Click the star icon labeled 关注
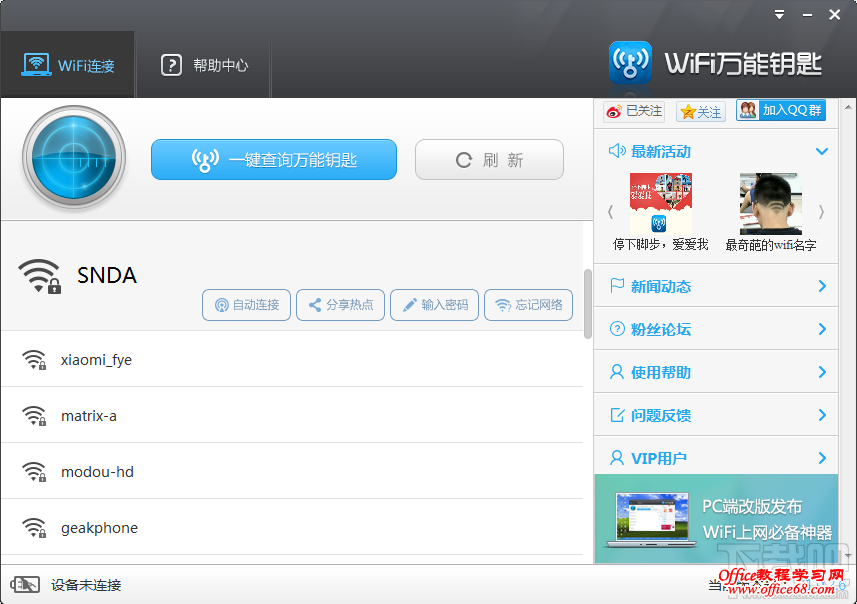This screenshot has height=604, width=857. coord(687,111)
